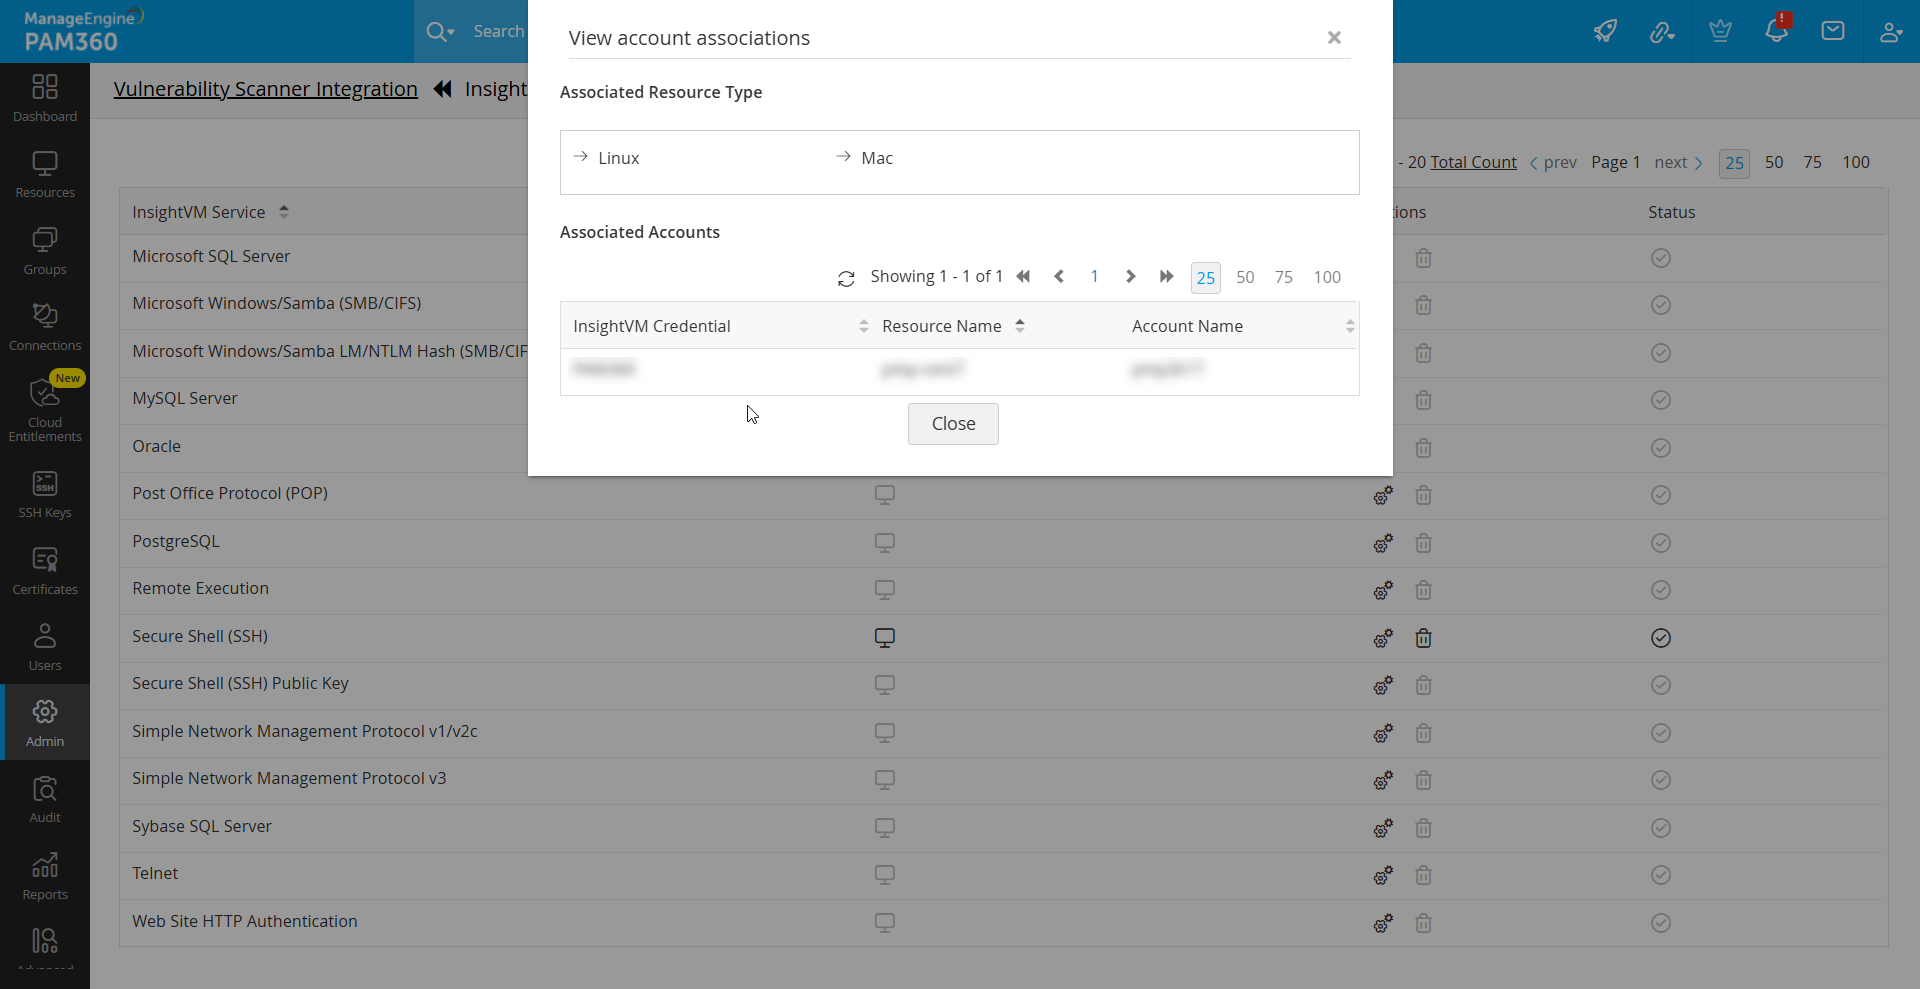Sort the Account Name column

tap(1351, 325)
